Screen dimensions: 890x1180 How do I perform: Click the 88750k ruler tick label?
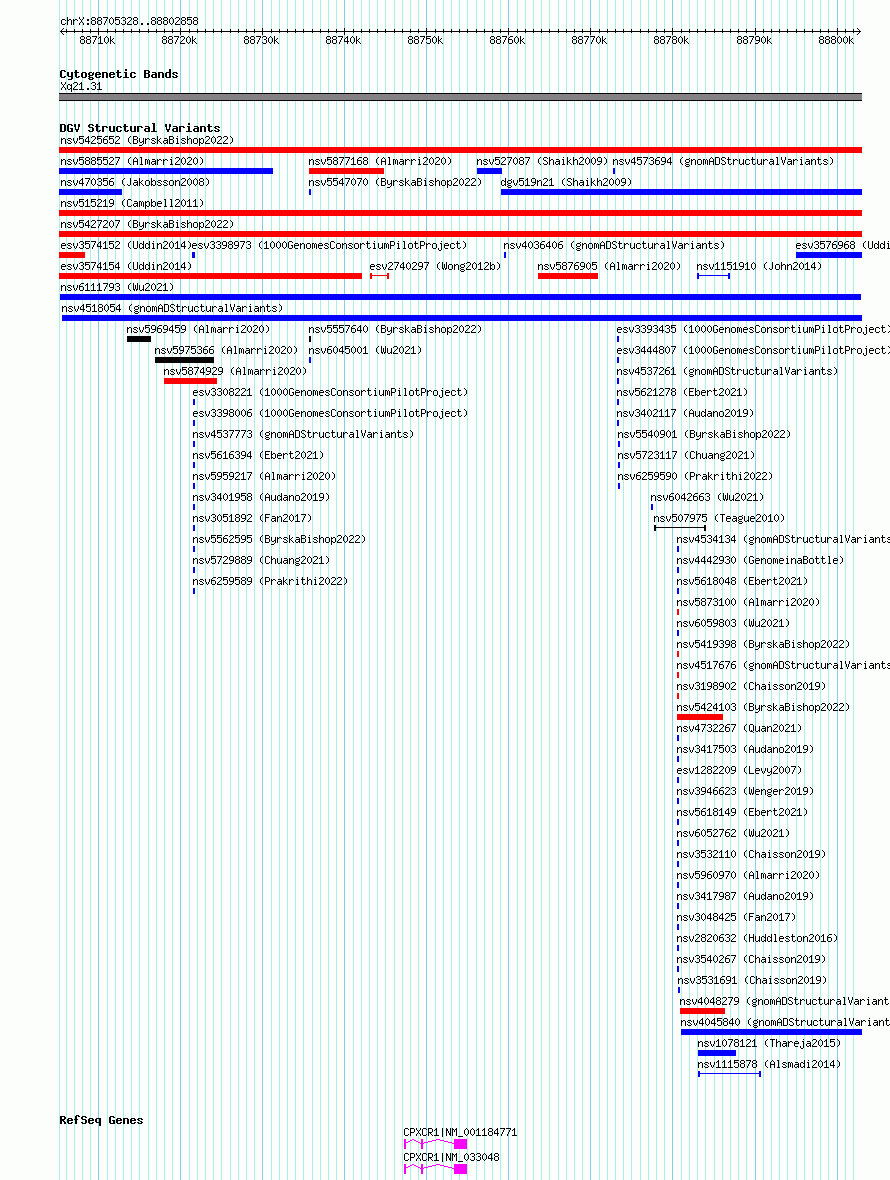coord(425,41)
